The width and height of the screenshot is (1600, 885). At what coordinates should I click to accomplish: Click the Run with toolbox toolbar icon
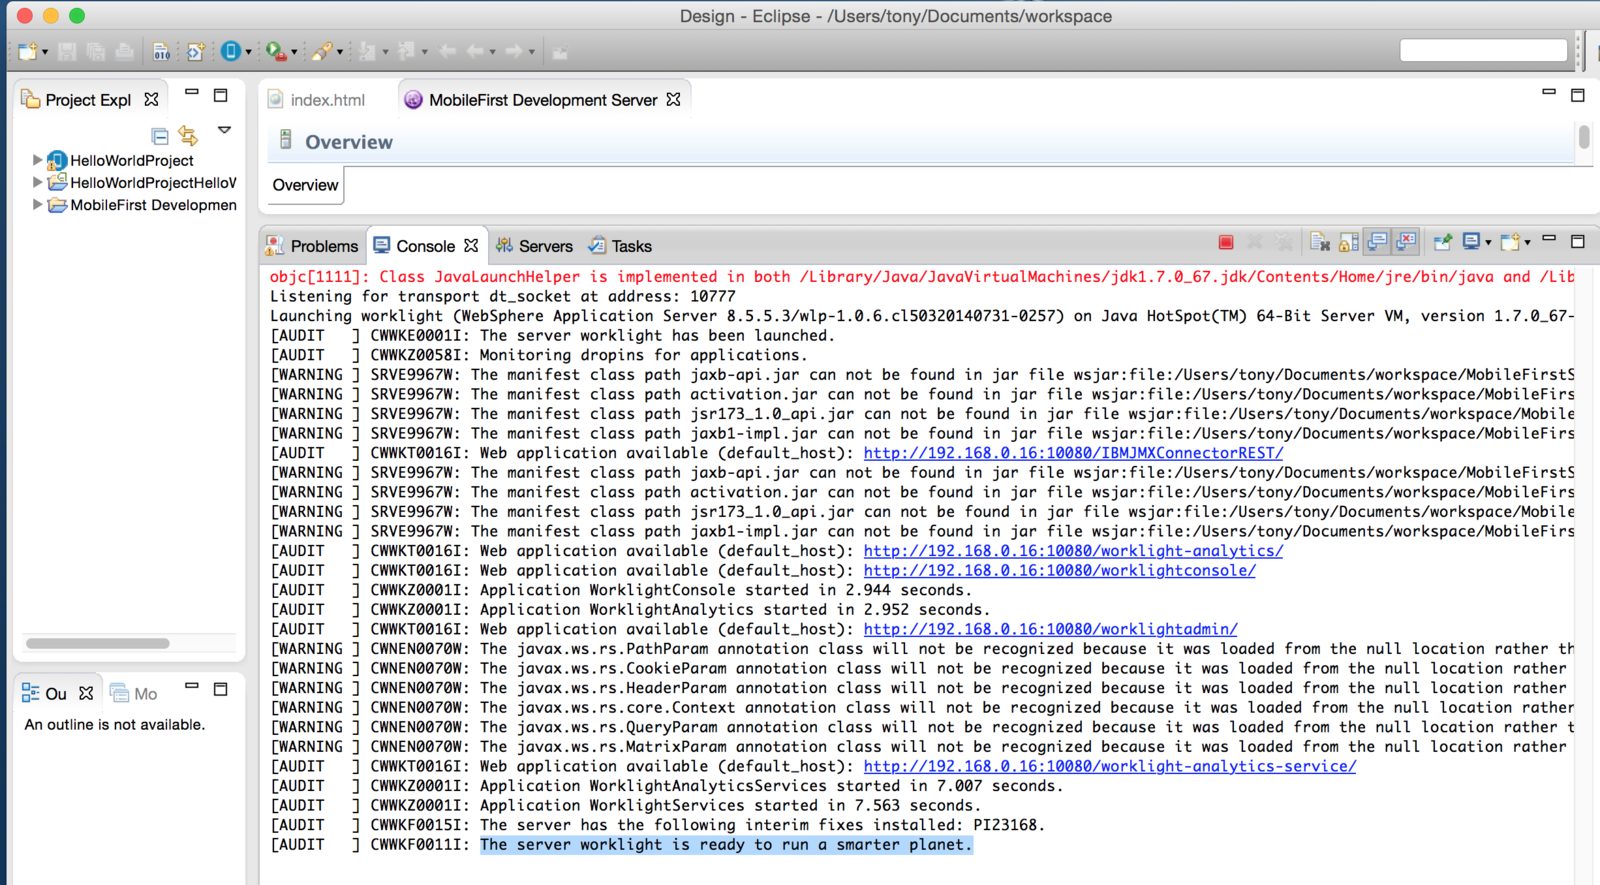[275, 51]
